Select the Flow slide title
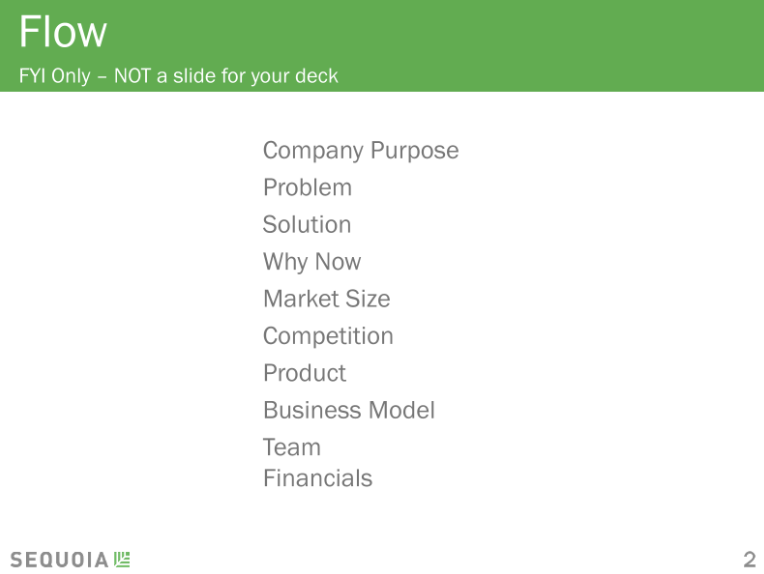The width and height of the screenshot is (764, 574). [x=63, y=32]
